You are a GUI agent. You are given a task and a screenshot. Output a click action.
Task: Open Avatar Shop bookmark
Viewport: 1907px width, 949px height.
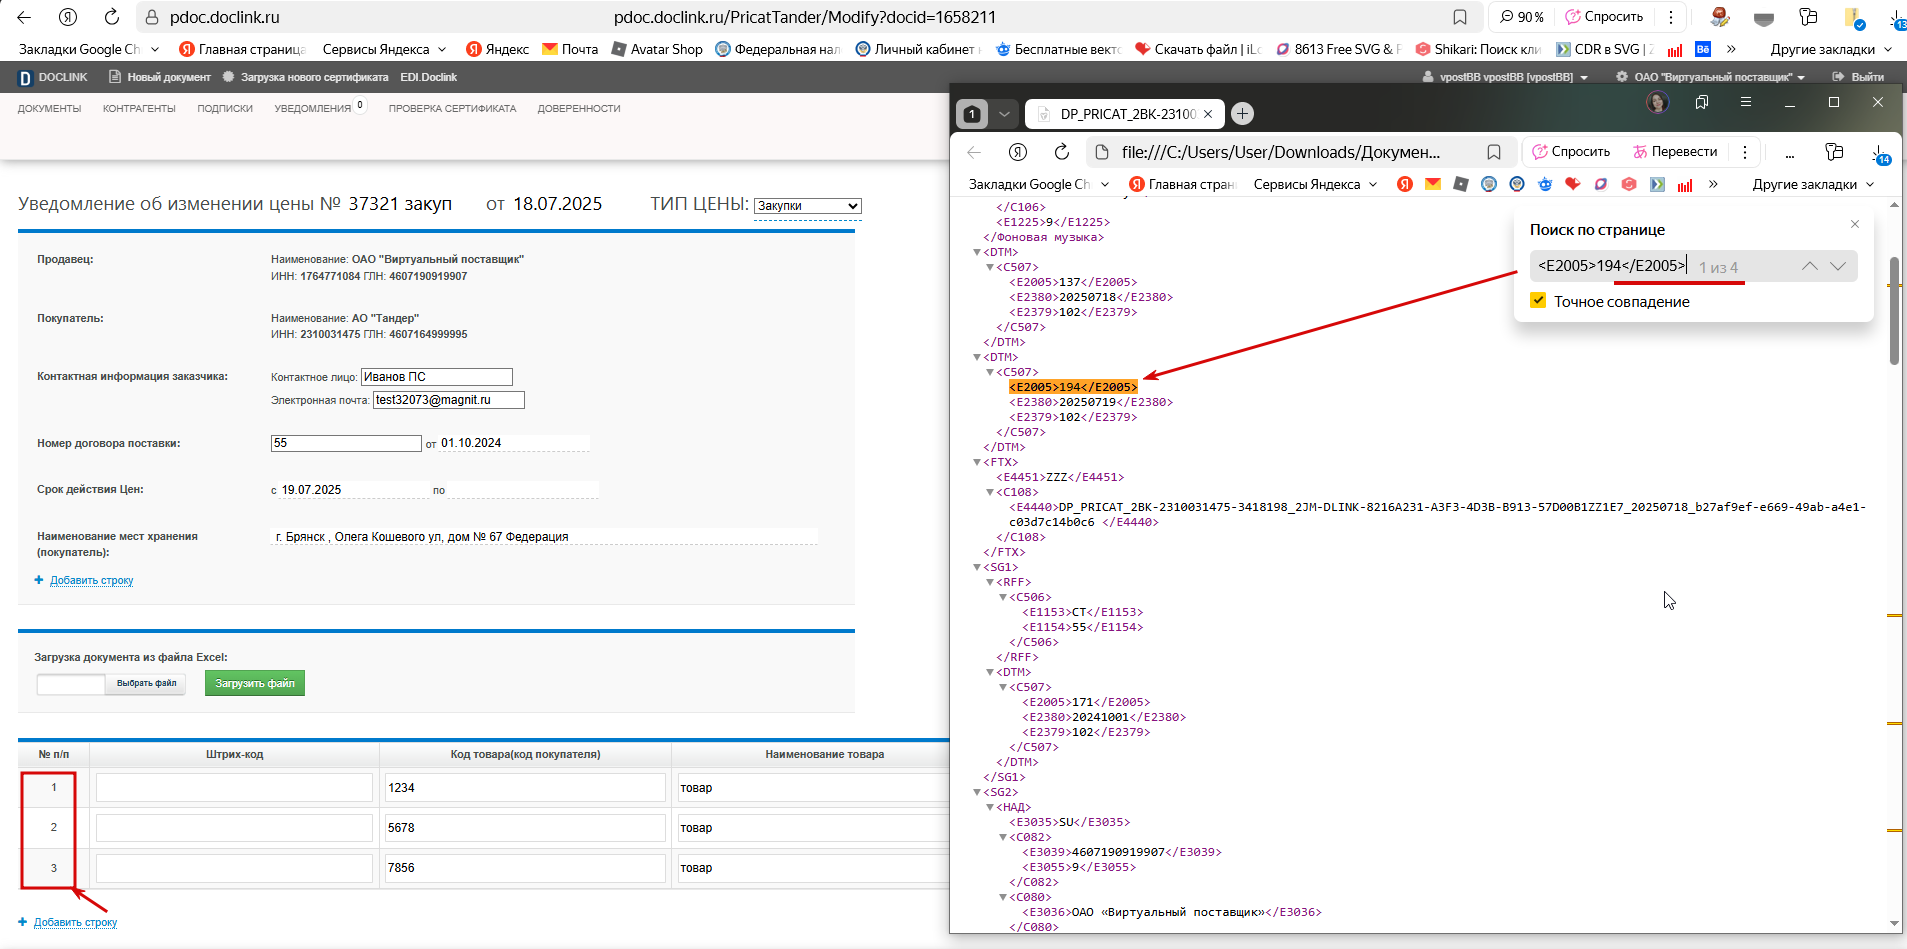click(657, 49)
